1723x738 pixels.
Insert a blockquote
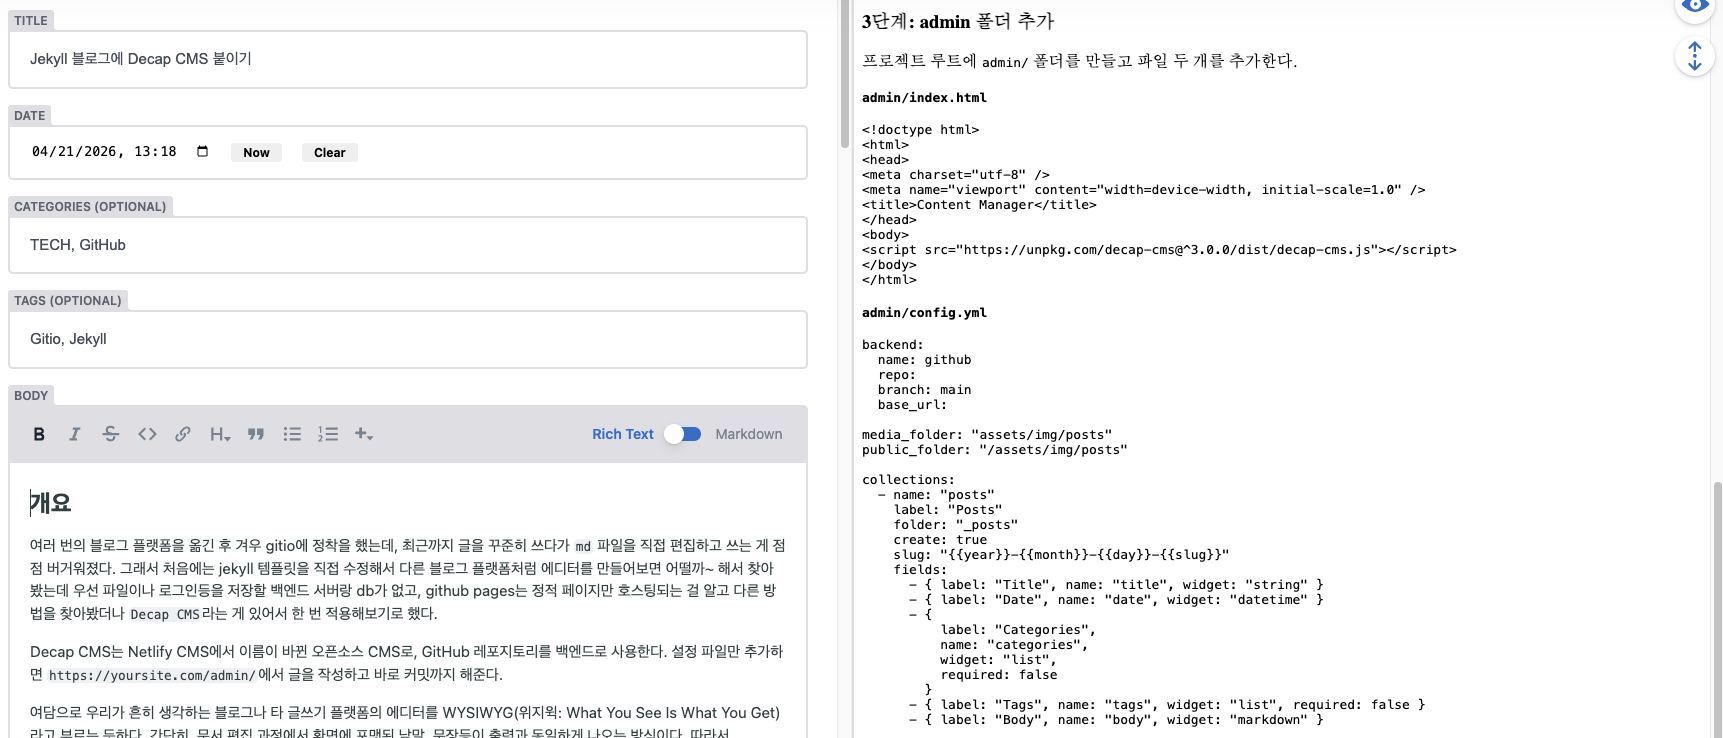pyautogui.click(x=256, y=434)
